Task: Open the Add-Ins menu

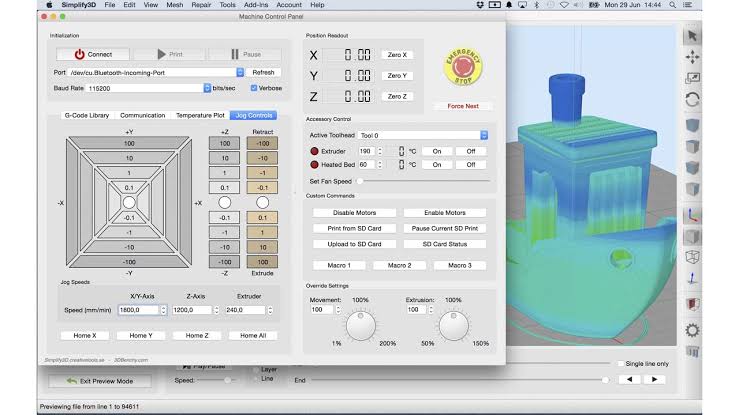Action: 256,5
